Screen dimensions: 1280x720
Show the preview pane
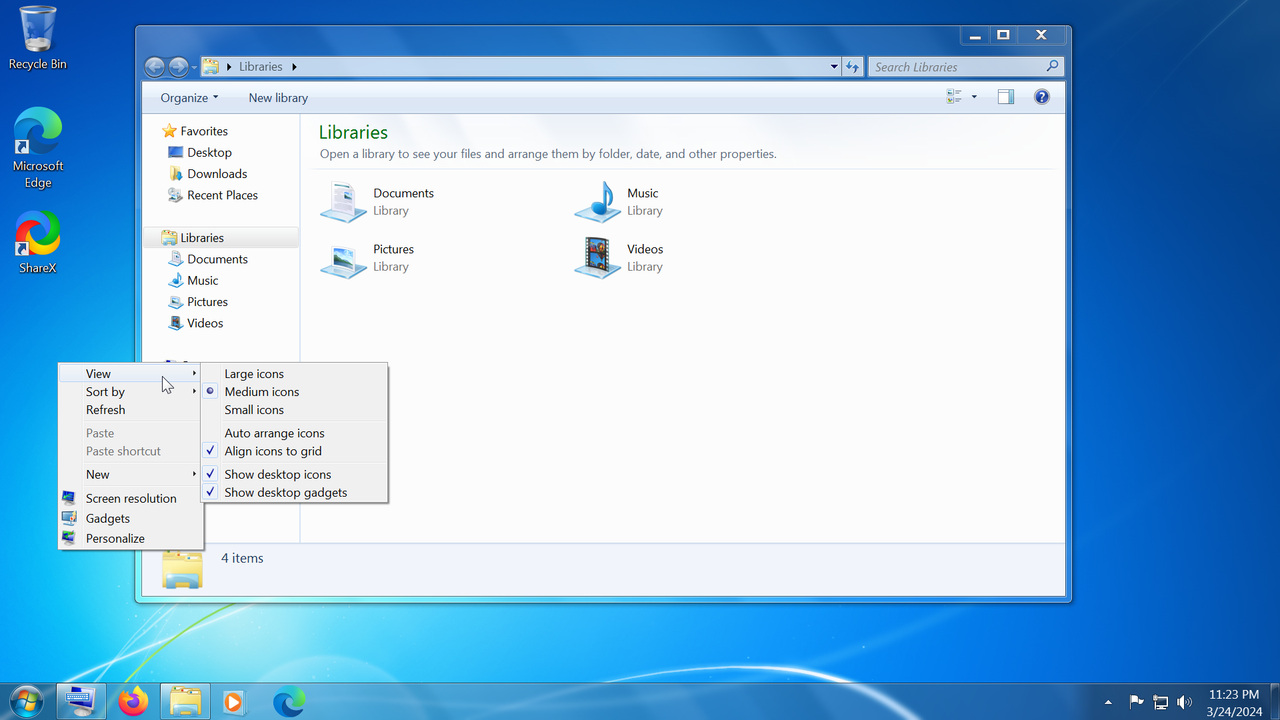pos(1006,97)
